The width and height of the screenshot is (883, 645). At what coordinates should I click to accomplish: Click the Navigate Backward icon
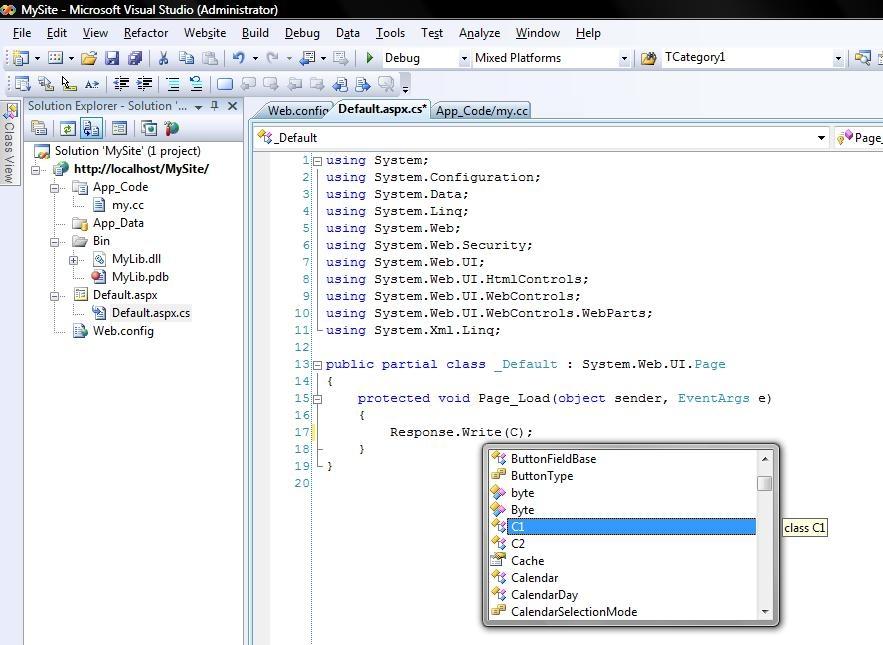coord(307,57)
